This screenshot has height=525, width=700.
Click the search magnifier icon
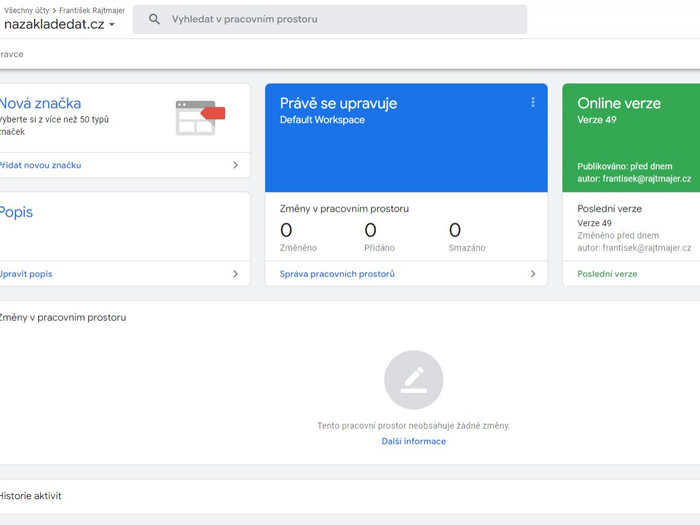pos(154,19)
